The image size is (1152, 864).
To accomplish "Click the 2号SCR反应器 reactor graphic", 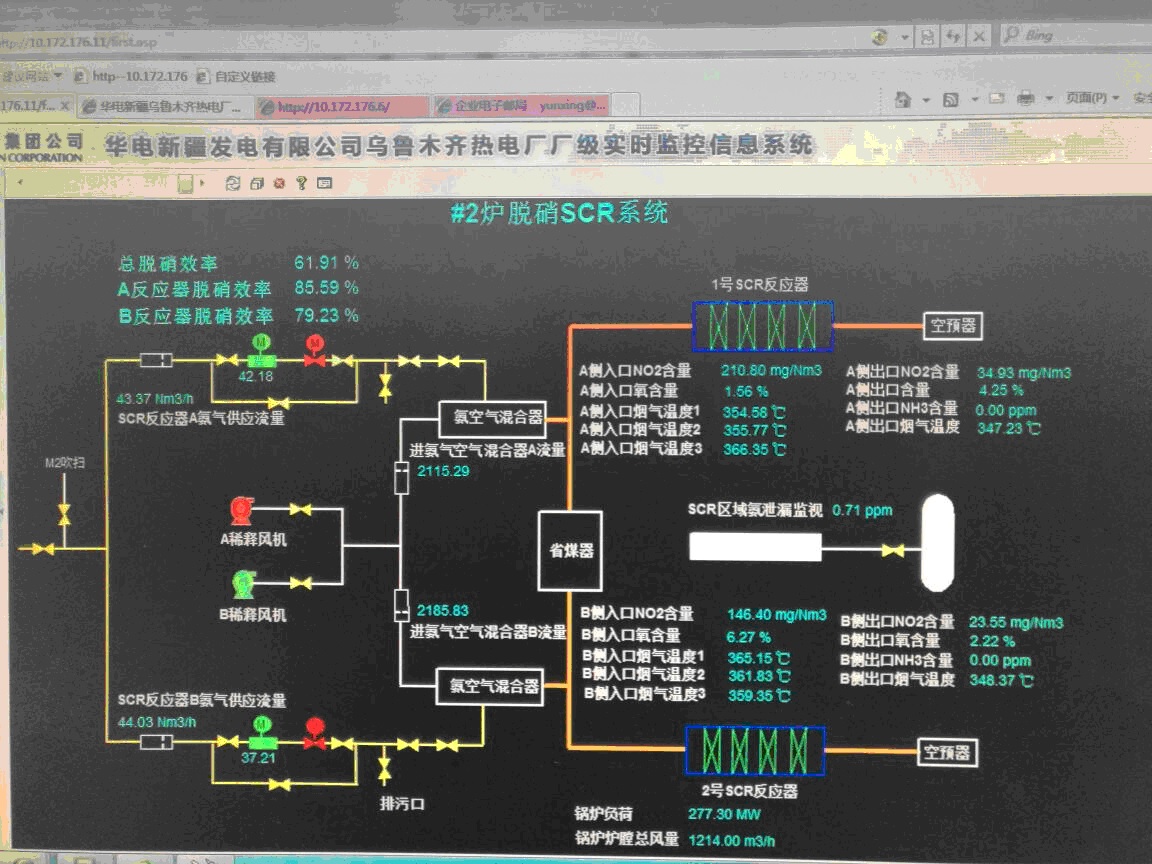I will [755, 750].
